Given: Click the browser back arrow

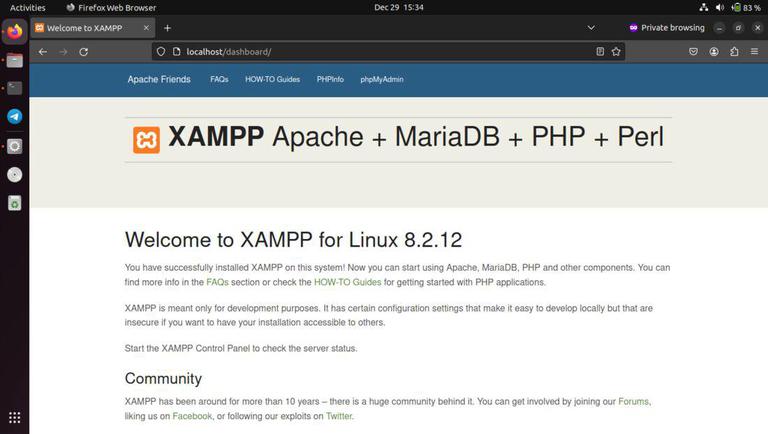Looking at the screenshot, I should 43,51.
